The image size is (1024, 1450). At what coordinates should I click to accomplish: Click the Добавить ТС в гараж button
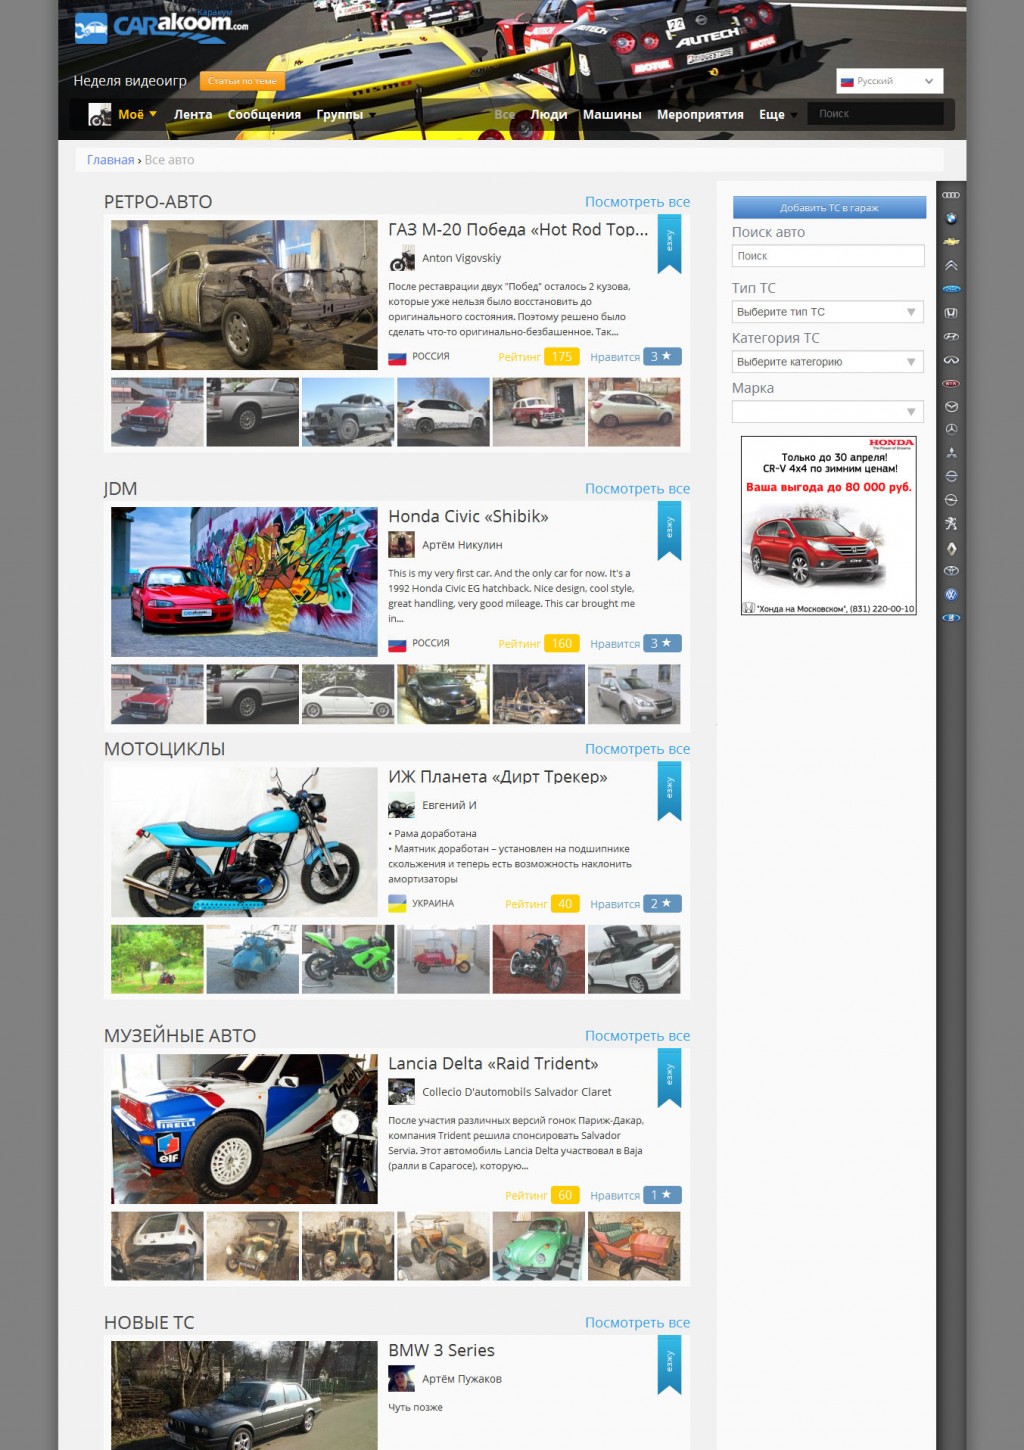coord(829,208)
